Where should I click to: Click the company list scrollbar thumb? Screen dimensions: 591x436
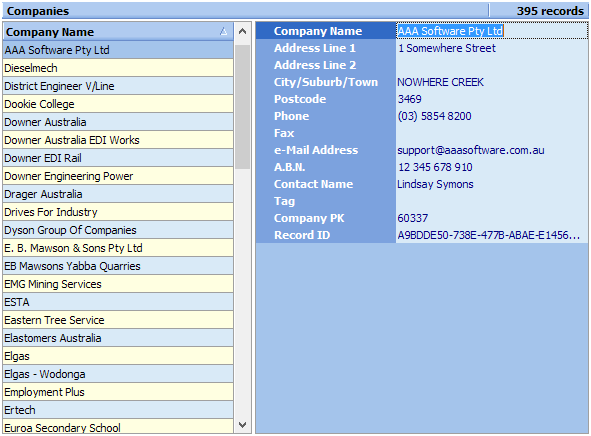243,107
